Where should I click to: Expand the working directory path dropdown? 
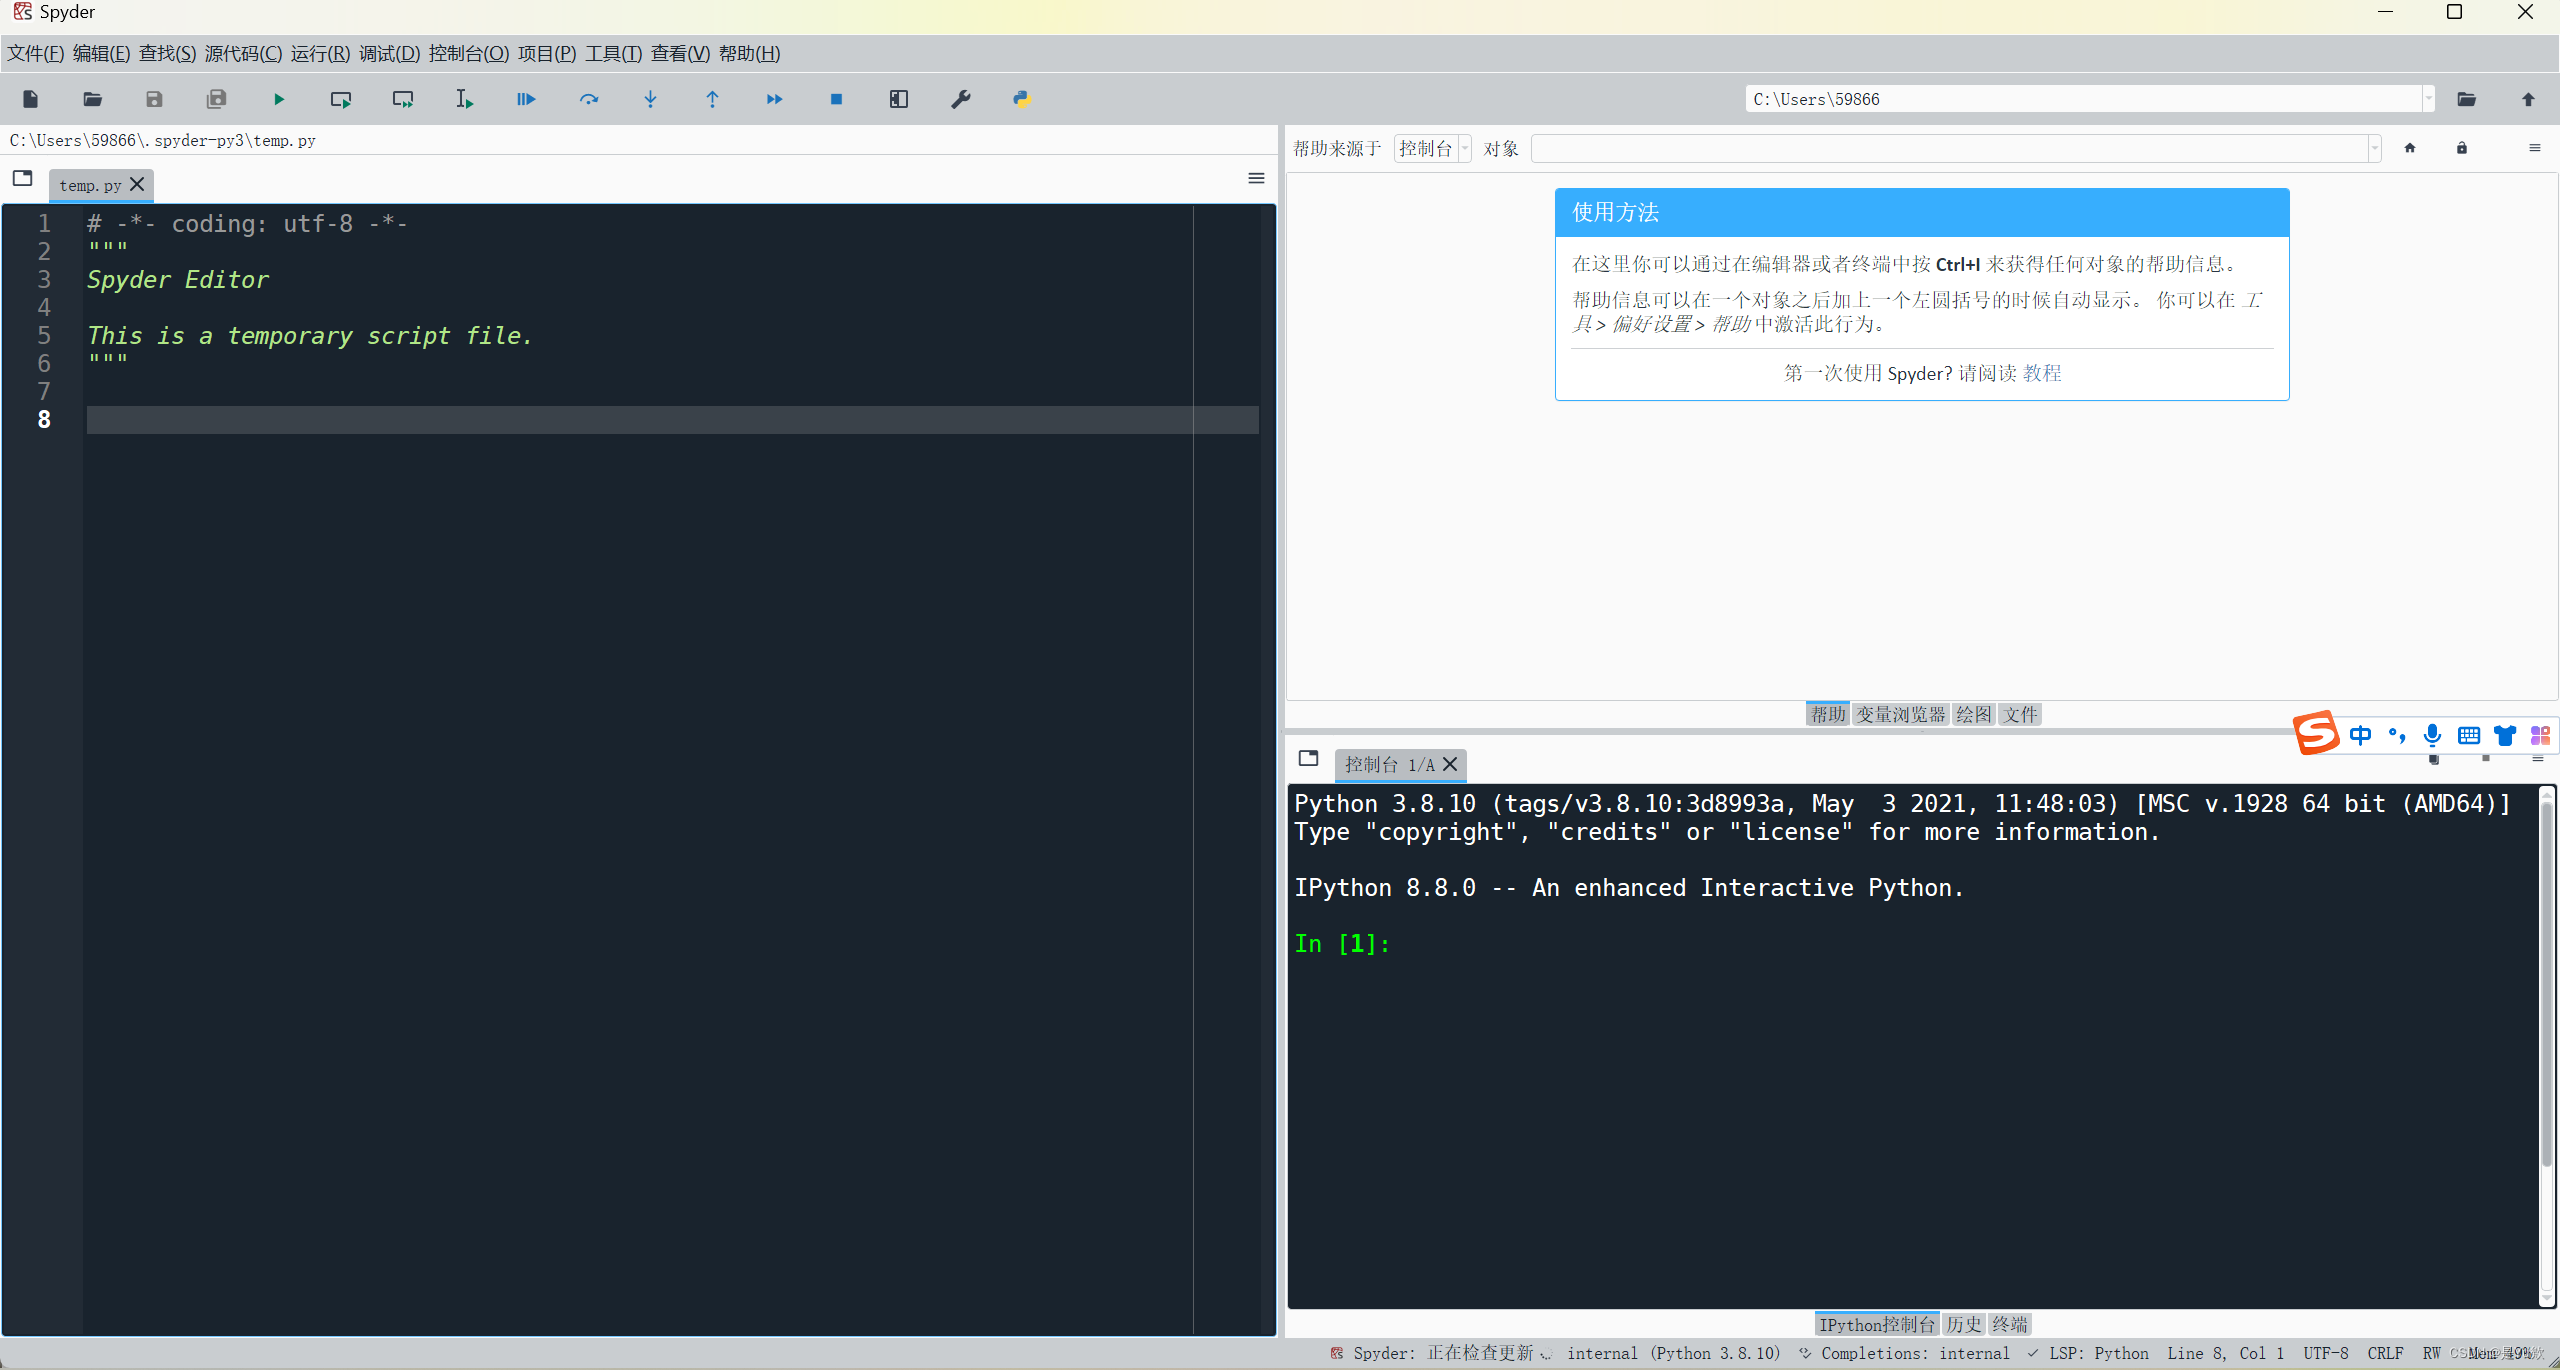2428,99
